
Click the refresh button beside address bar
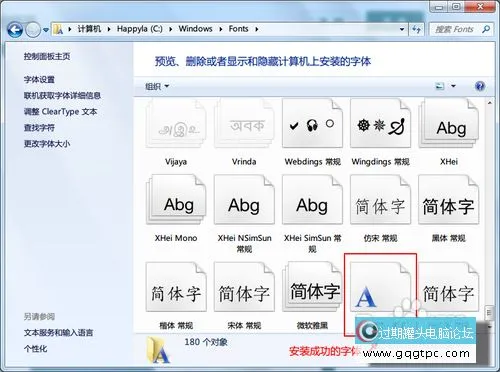[x=416, y=29]
